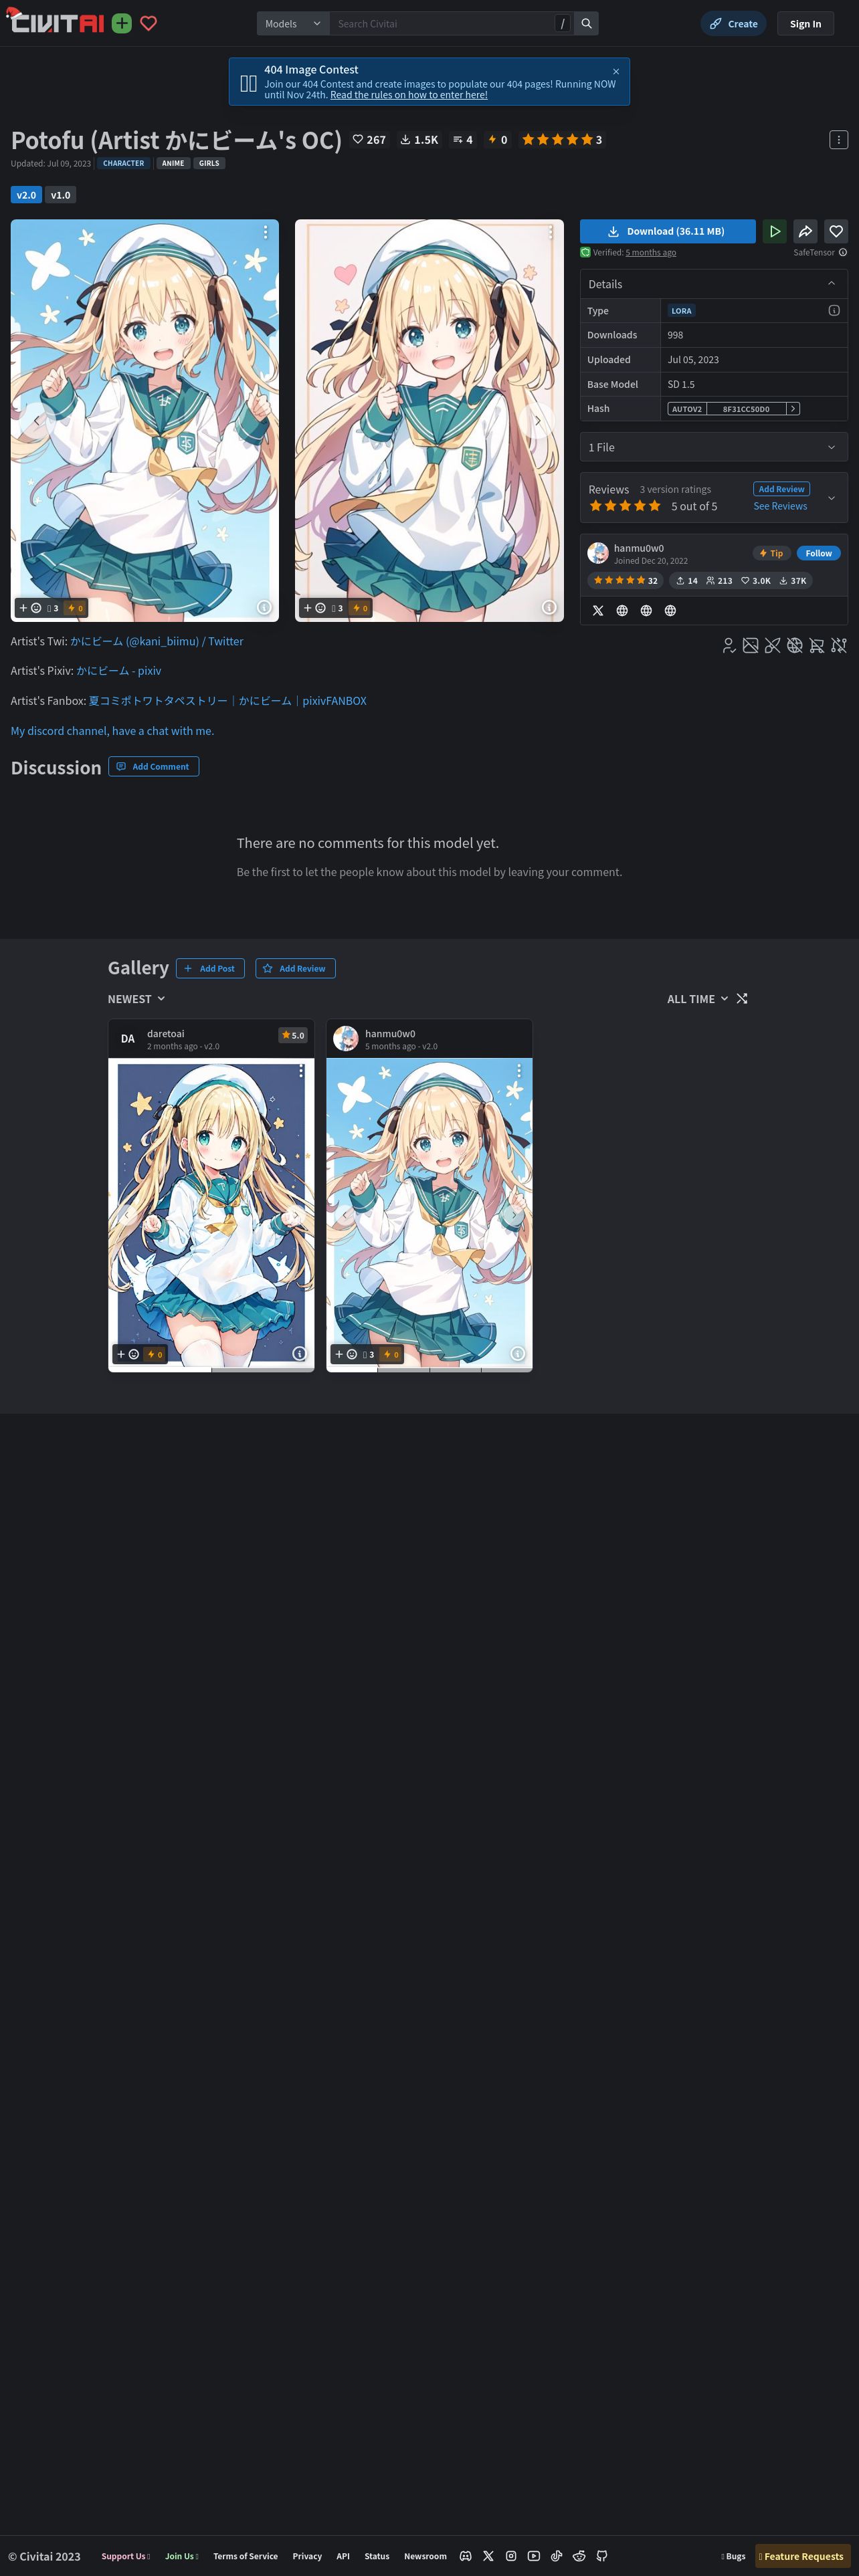Image resolution: width=859 pixels, height=2576 pixels.
Task: Click the Instagram icon in footer
Action: coord(511,2555)
